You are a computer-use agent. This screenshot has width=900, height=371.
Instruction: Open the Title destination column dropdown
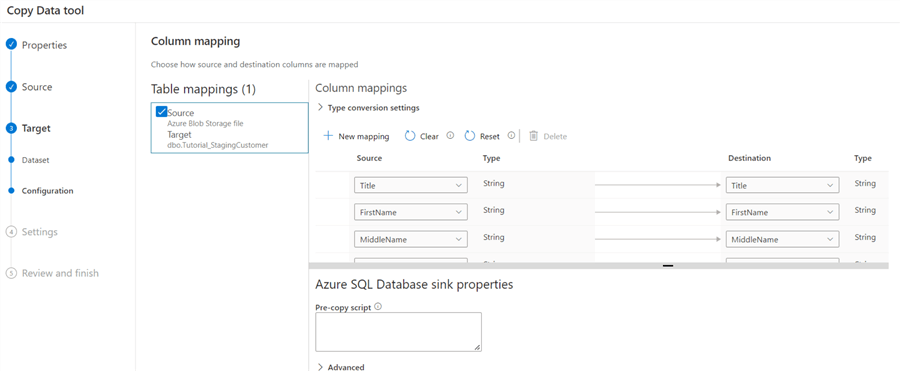pyautogui.click(x=782, y=185)
